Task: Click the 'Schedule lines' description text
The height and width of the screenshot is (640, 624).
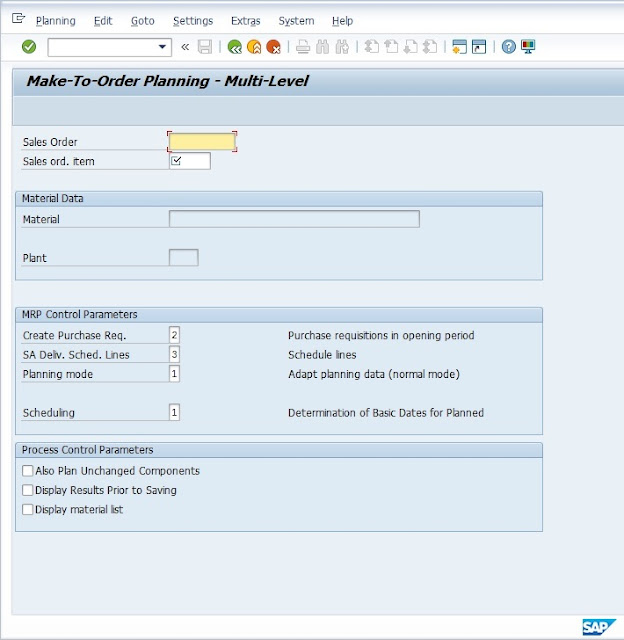Action: tap(322, 355)
